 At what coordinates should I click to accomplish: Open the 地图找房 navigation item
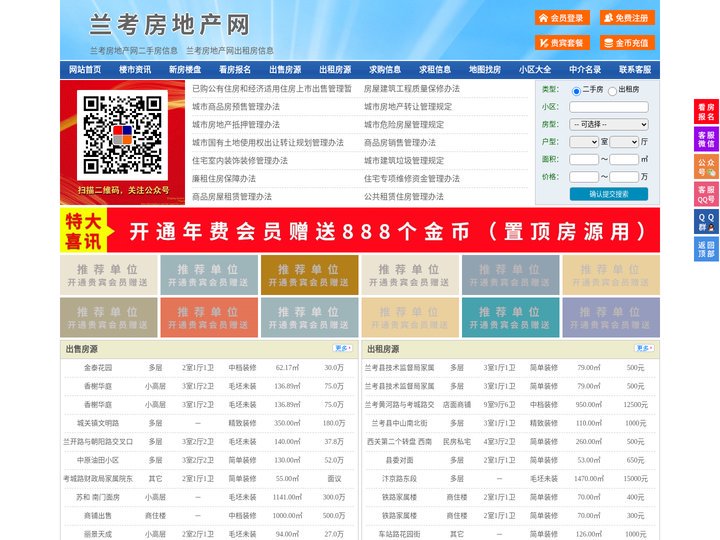point(485,70)
